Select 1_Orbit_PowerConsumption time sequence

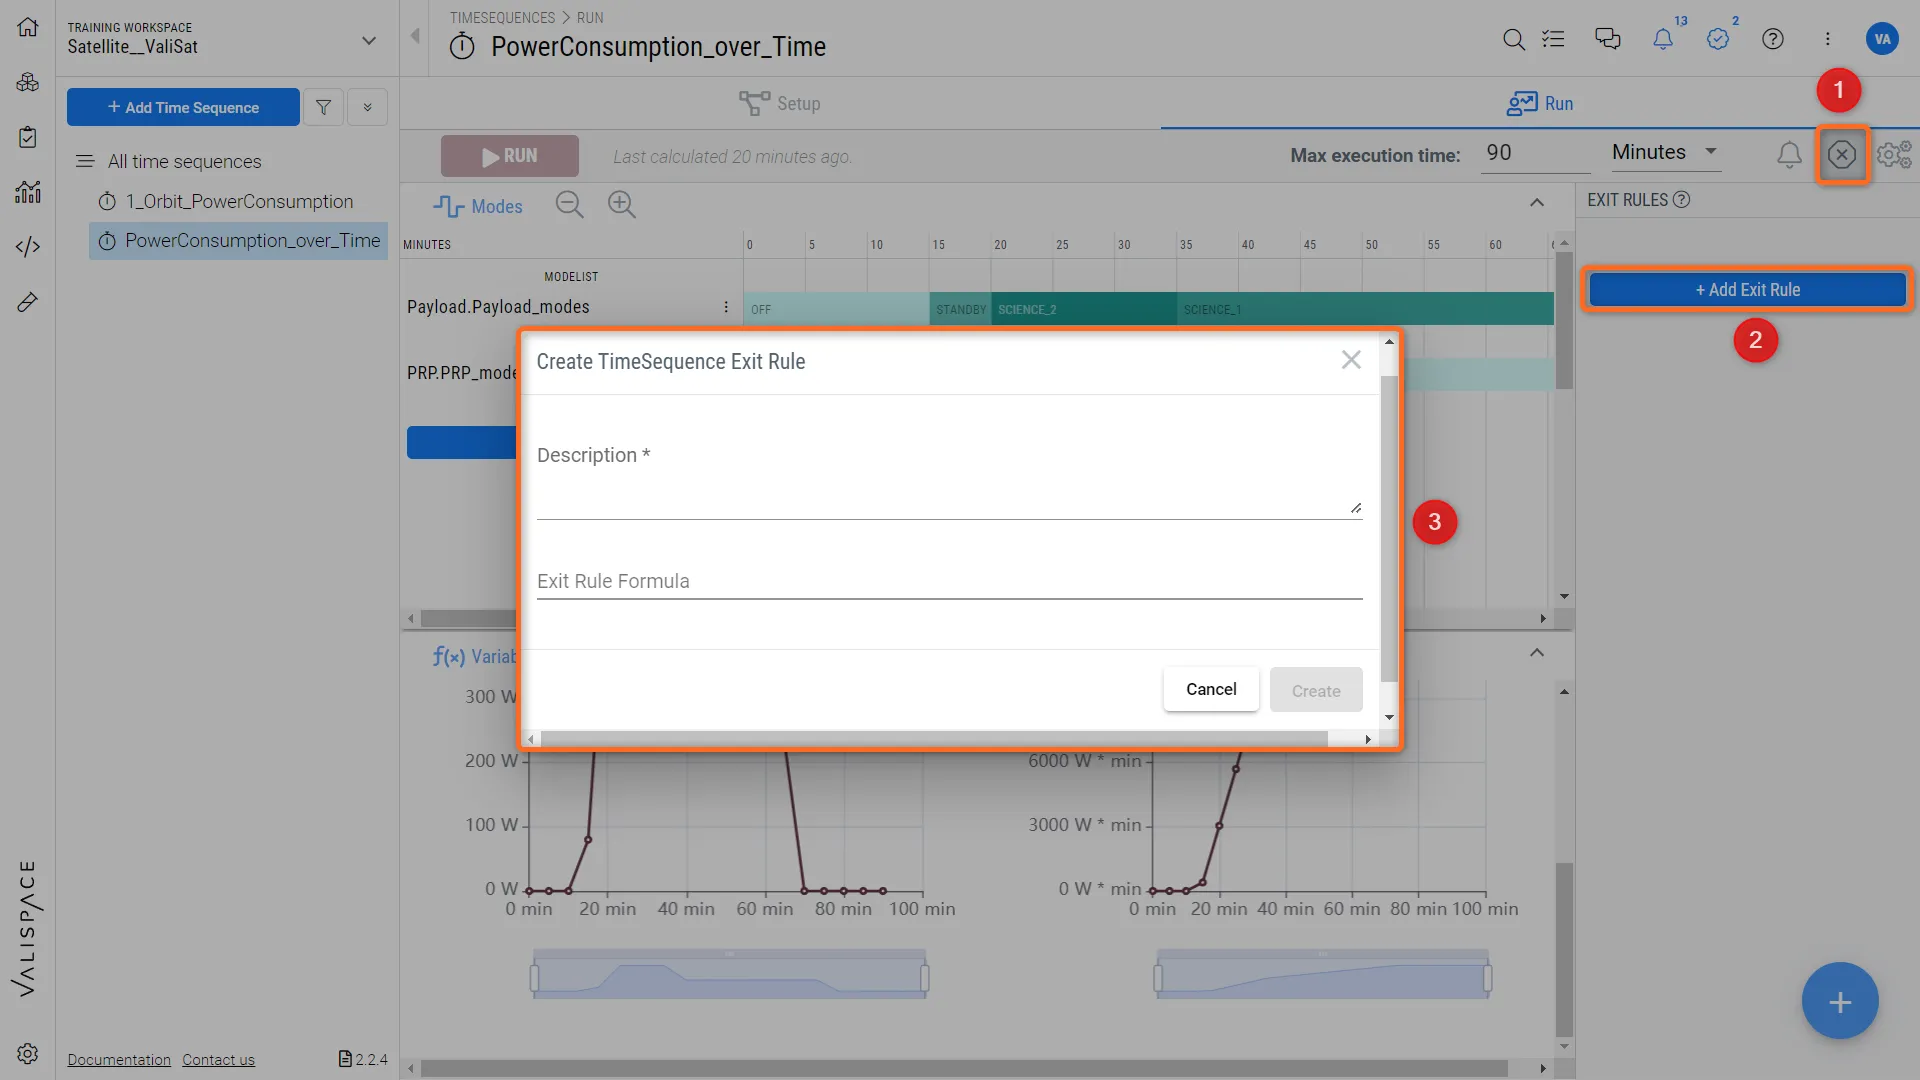point(239,202)
